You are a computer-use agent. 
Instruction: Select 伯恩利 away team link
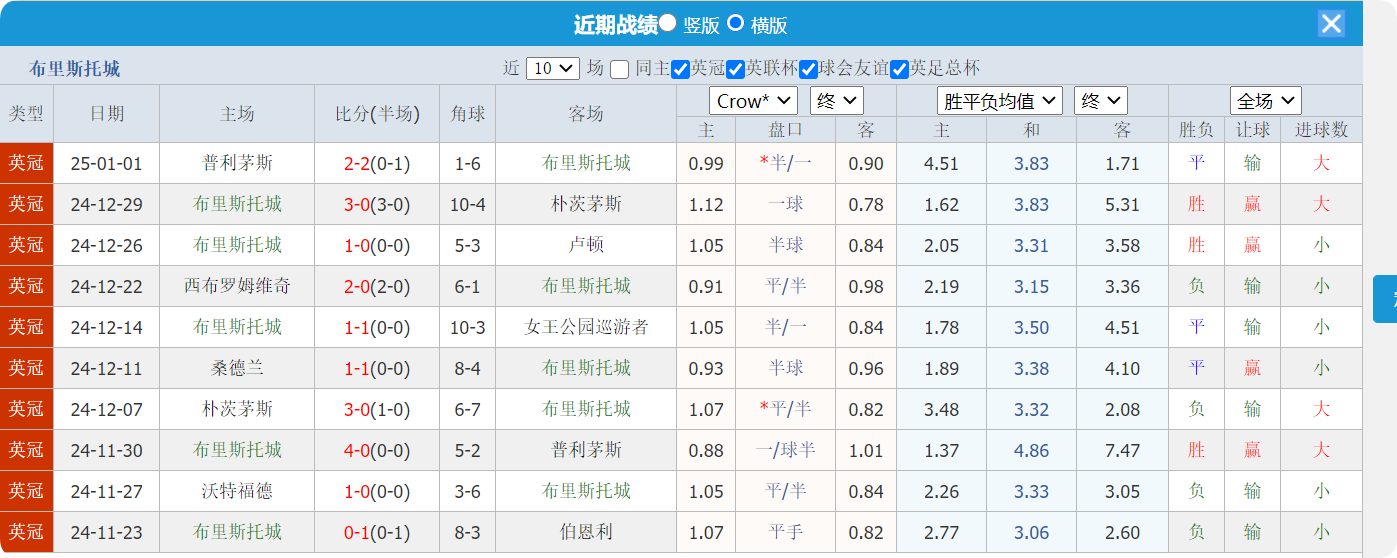pyautogui.click(x=586, y=533)
